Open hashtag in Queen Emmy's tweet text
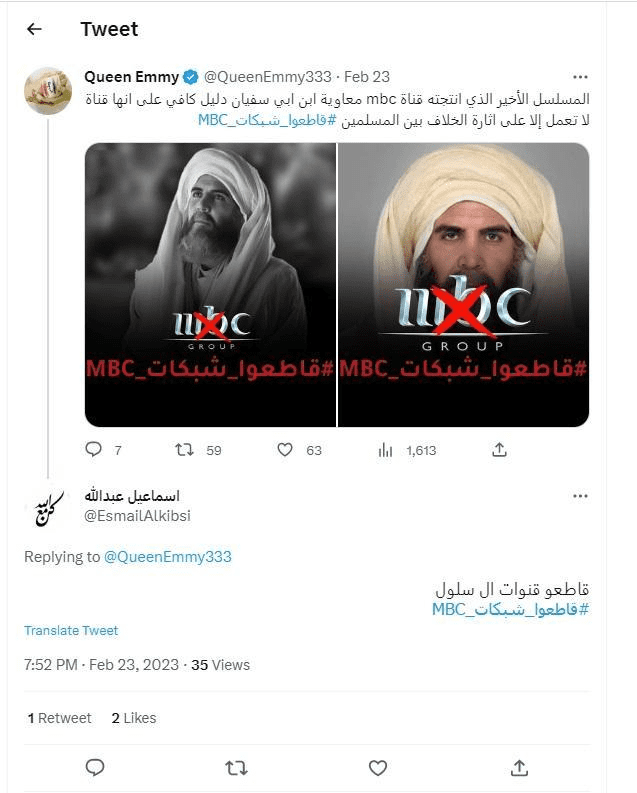 point(267,120)
